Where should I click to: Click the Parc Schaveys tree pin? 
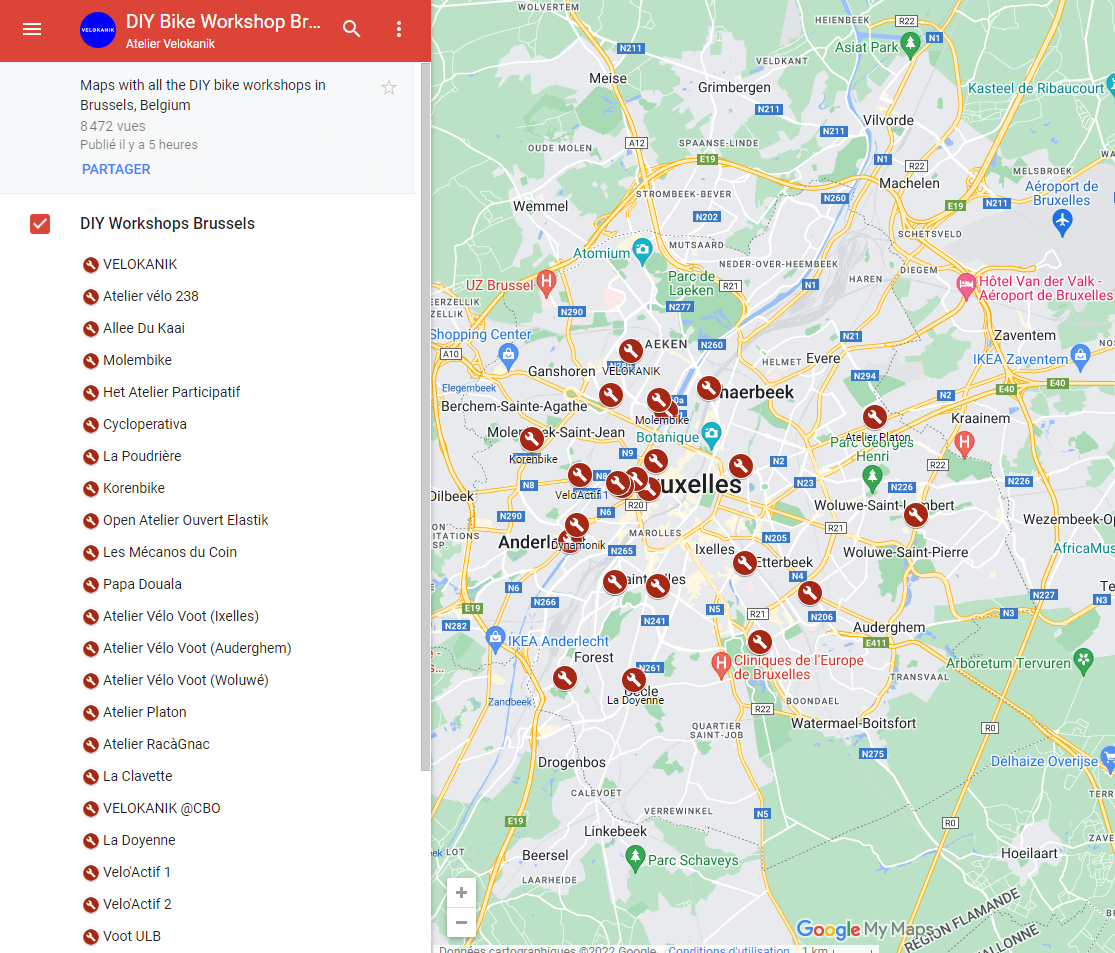click(635, 858)
